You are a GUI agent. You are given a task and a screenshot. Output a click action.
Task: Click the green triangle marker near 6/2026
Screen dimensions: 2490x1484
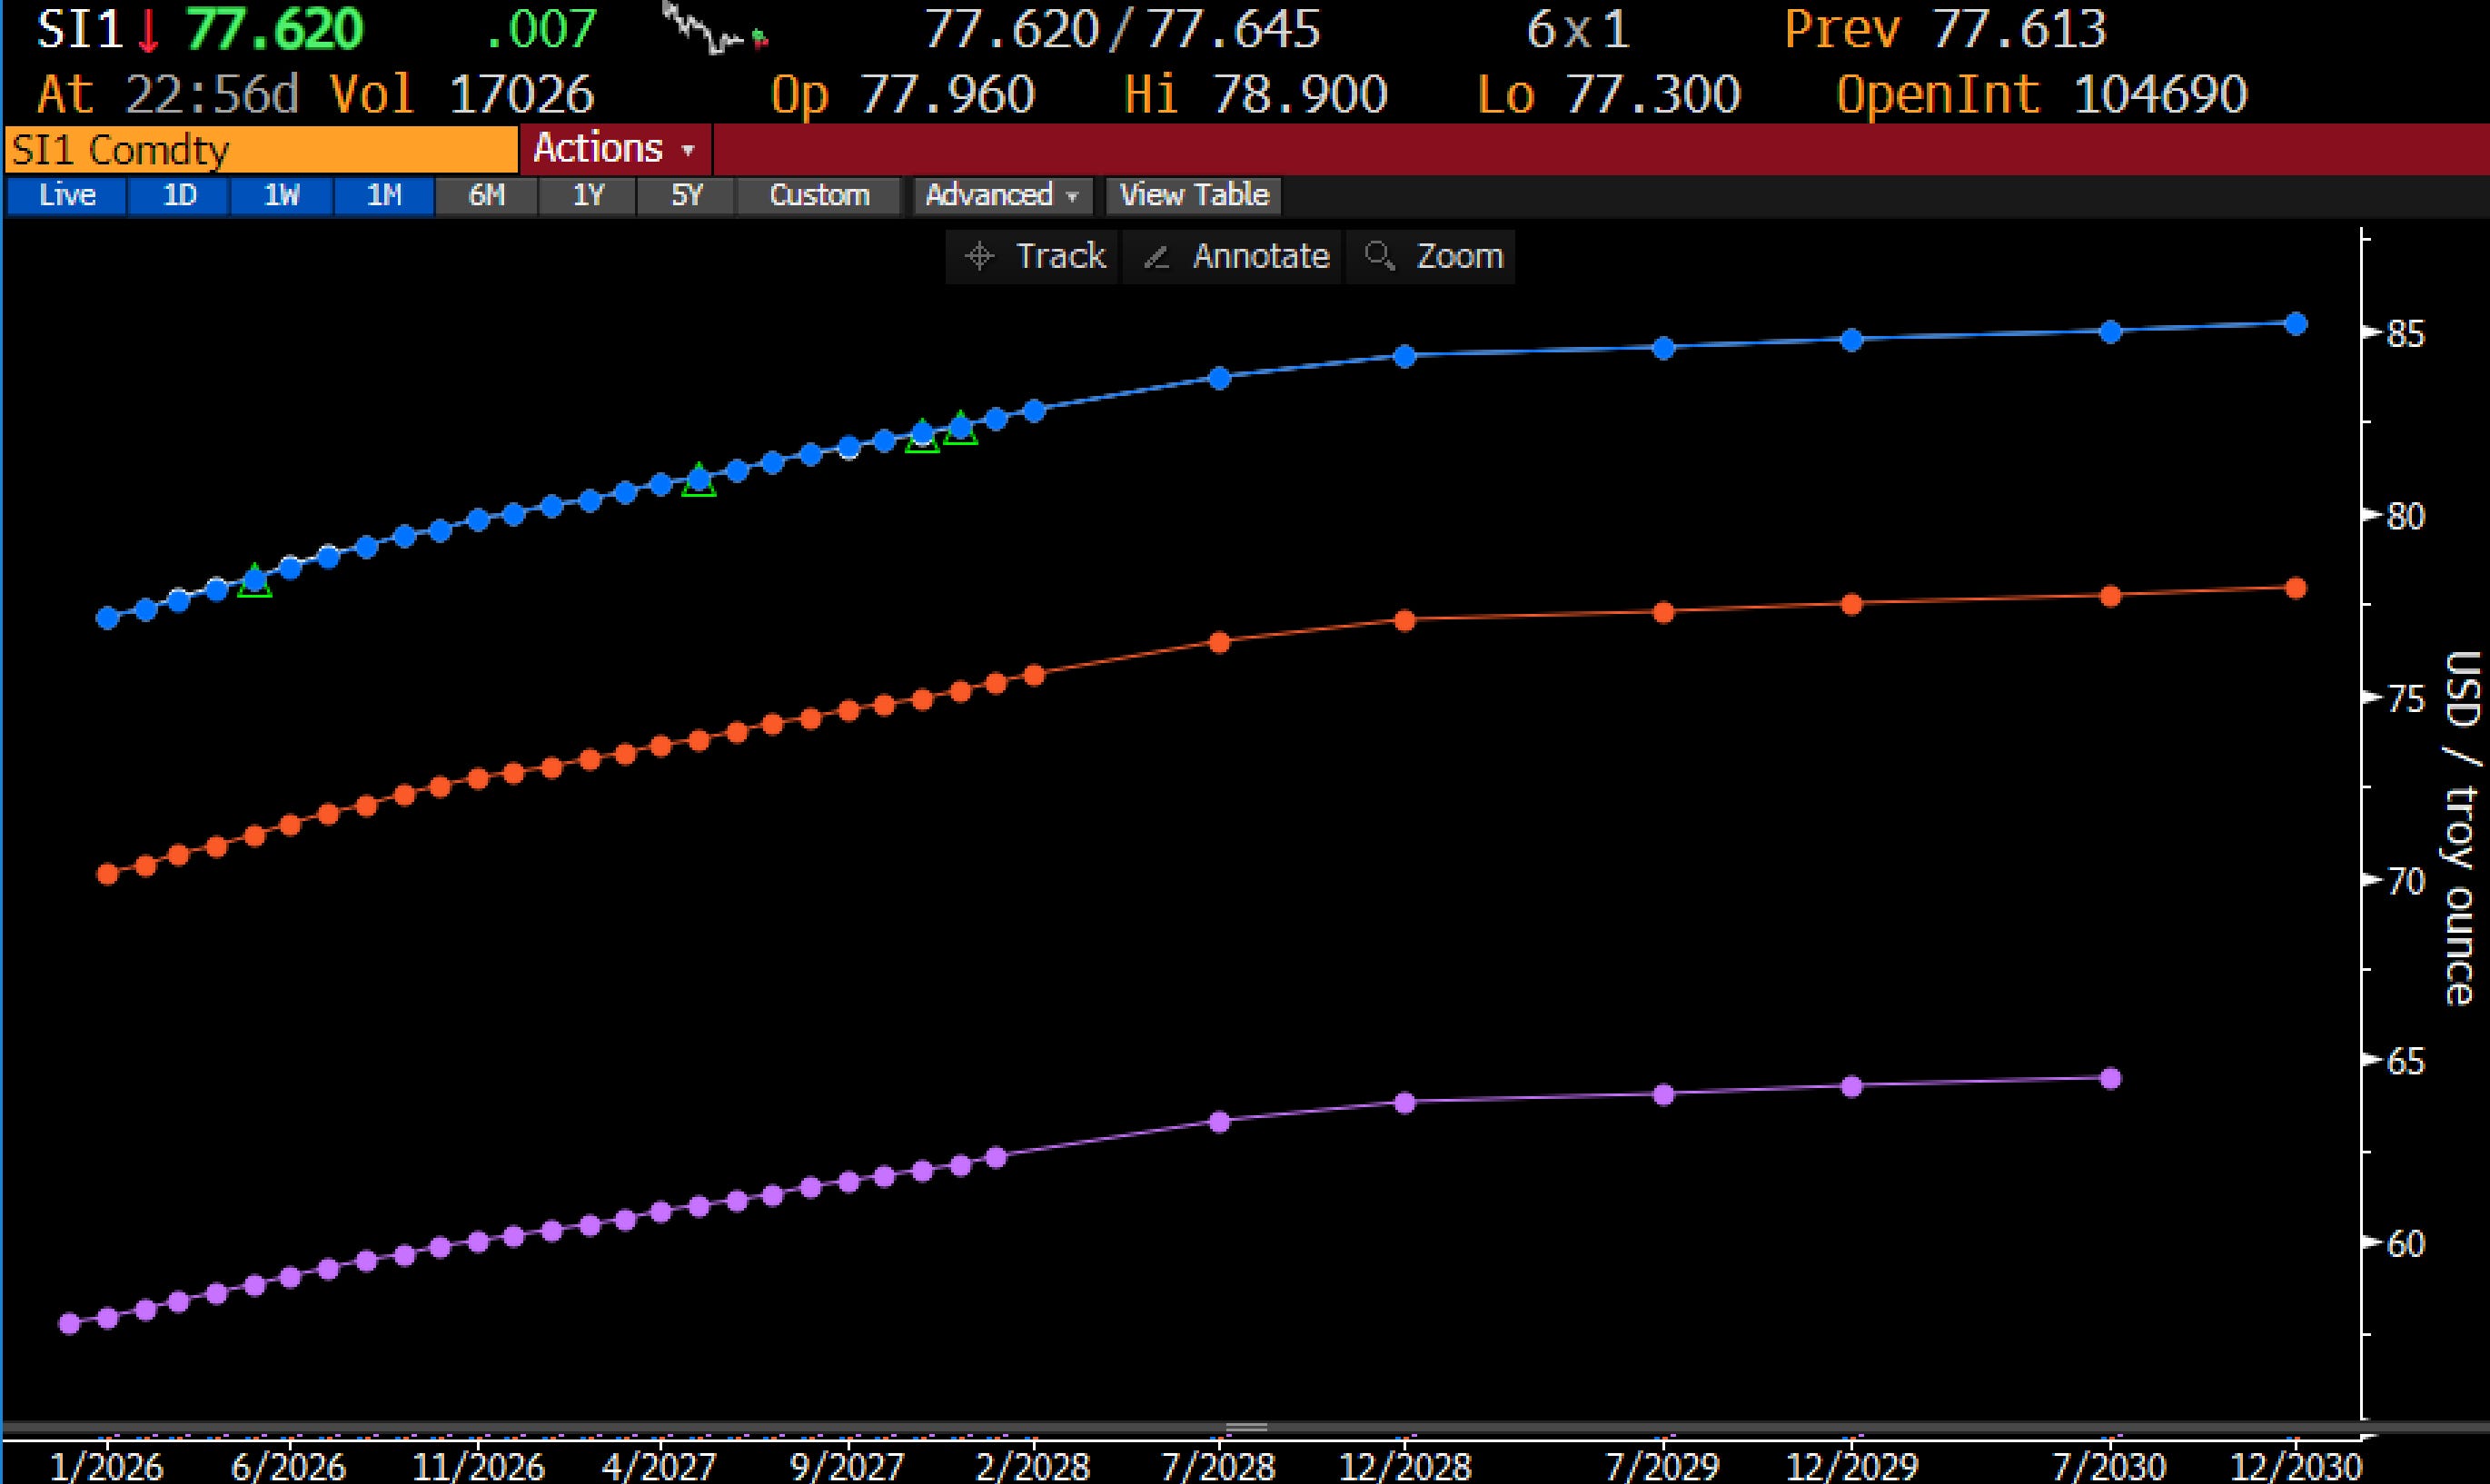click(255, 580)
